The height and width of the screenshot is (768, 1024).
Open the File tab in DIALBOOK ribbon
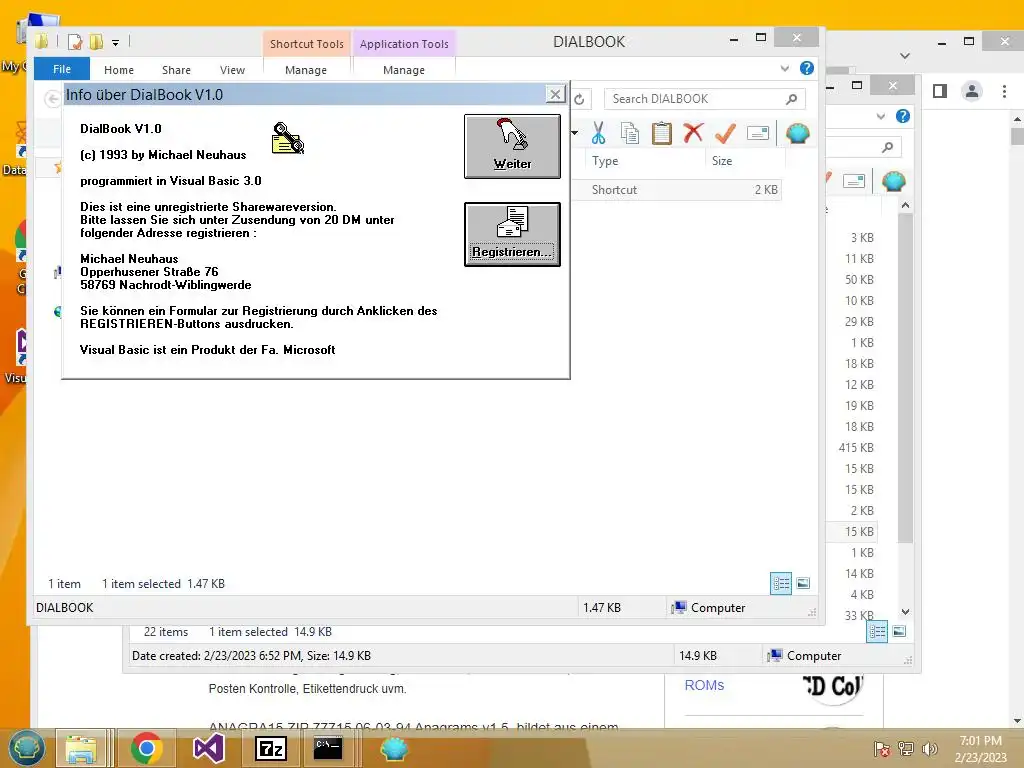click(x=62, y=69)
